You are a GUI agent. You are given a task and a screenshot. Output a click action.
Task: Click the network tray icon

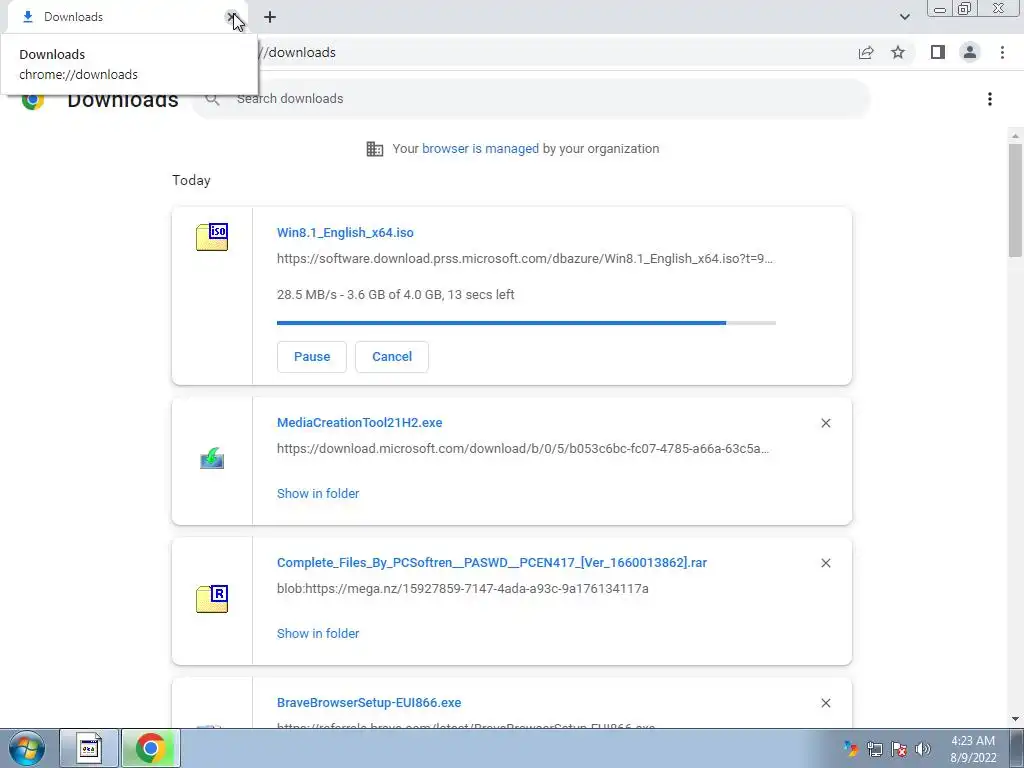point(874,748)
